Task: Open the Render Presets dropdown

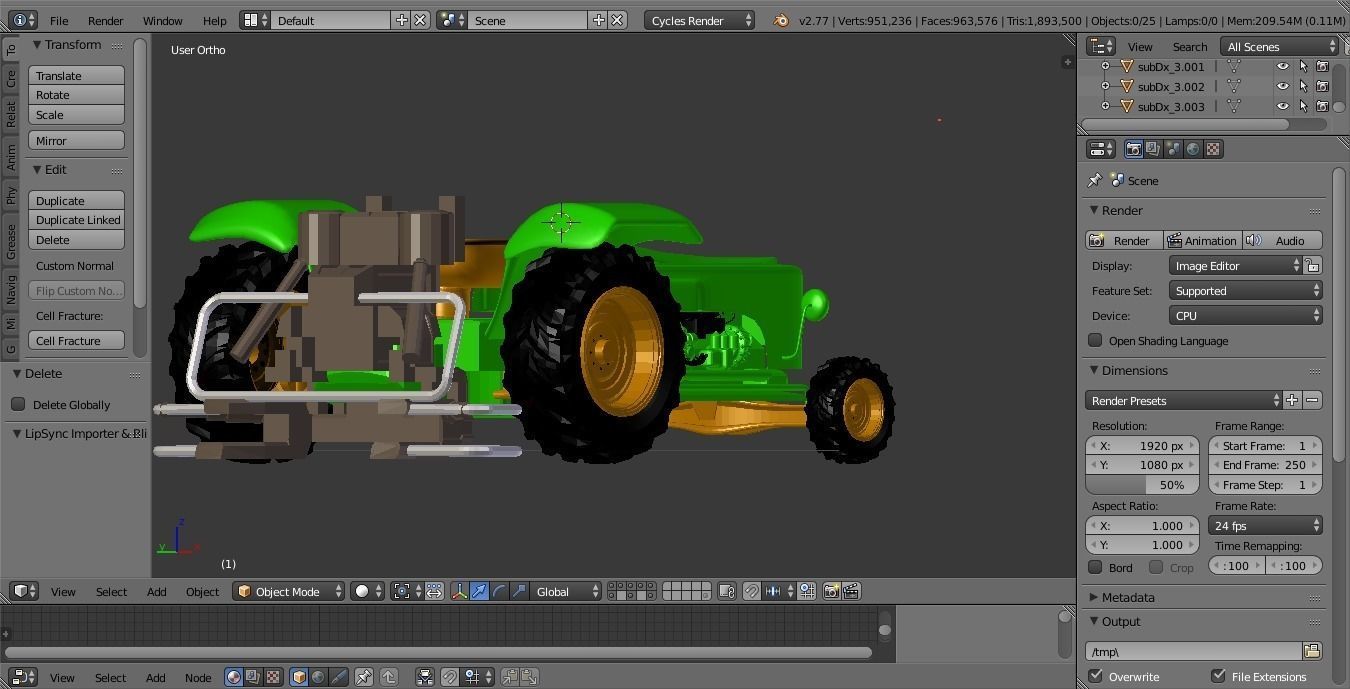Action: tap(1184, 400)
